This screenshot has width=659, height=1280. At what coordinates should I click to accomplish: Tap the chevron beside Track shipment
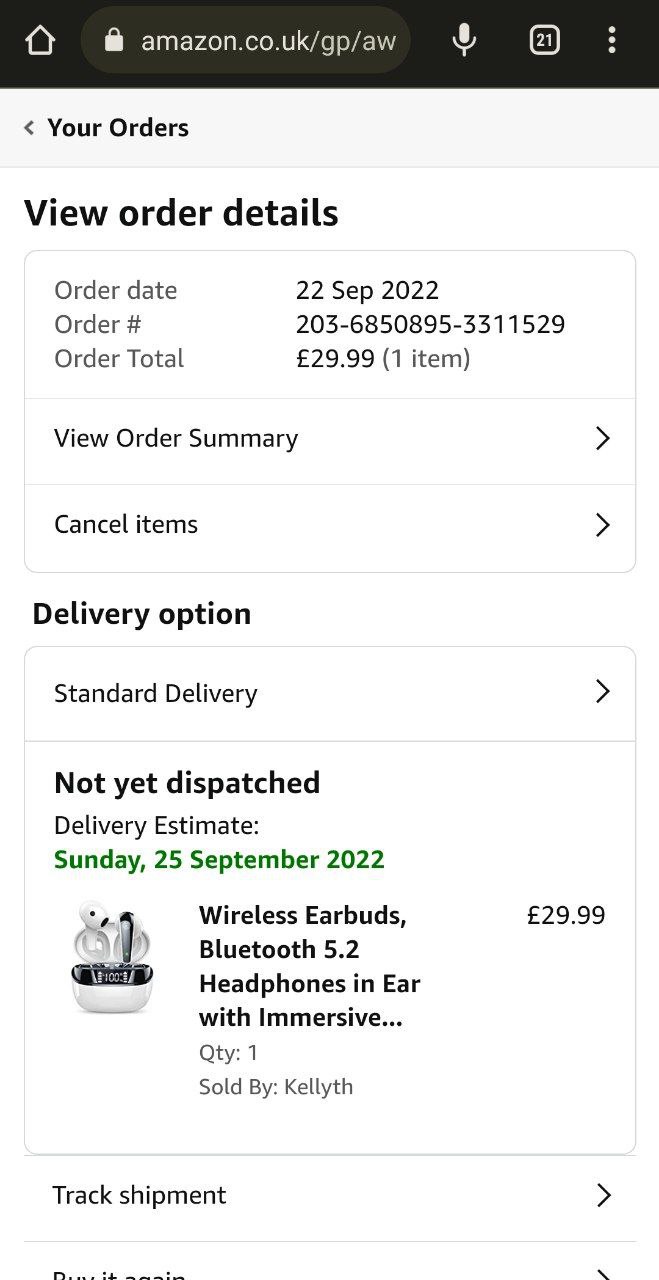pyautogui.click(x=603, y=1196)
